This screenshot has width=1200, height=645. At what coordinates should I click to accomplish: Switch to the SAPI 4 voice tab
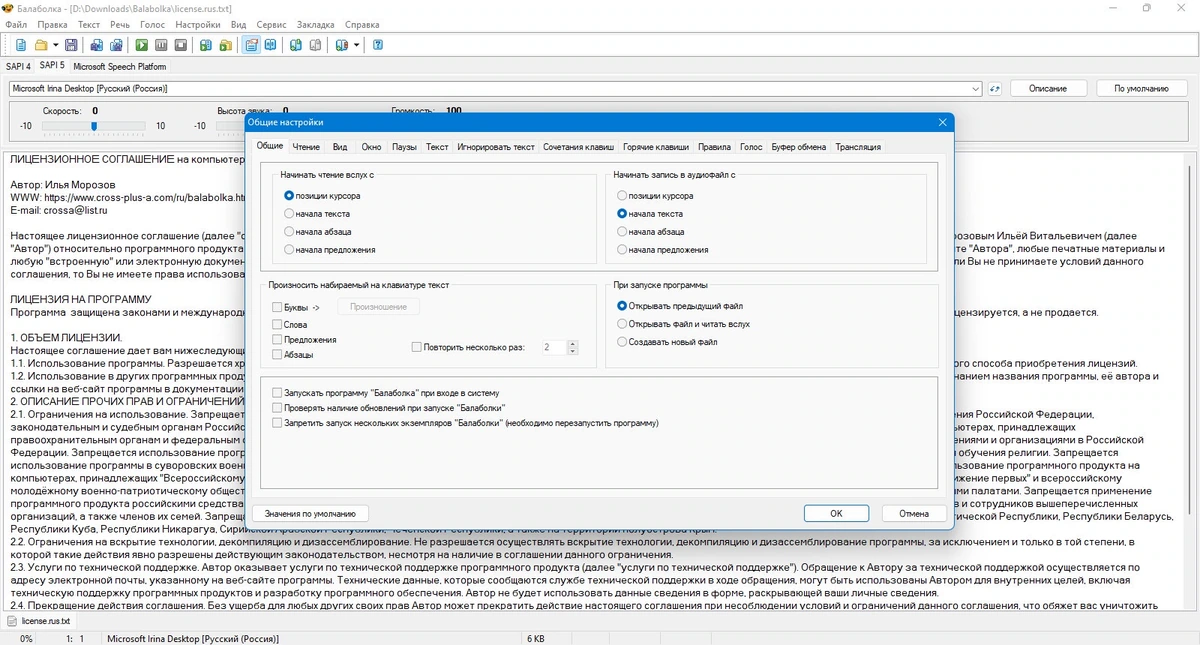click(x=18, y=66)
